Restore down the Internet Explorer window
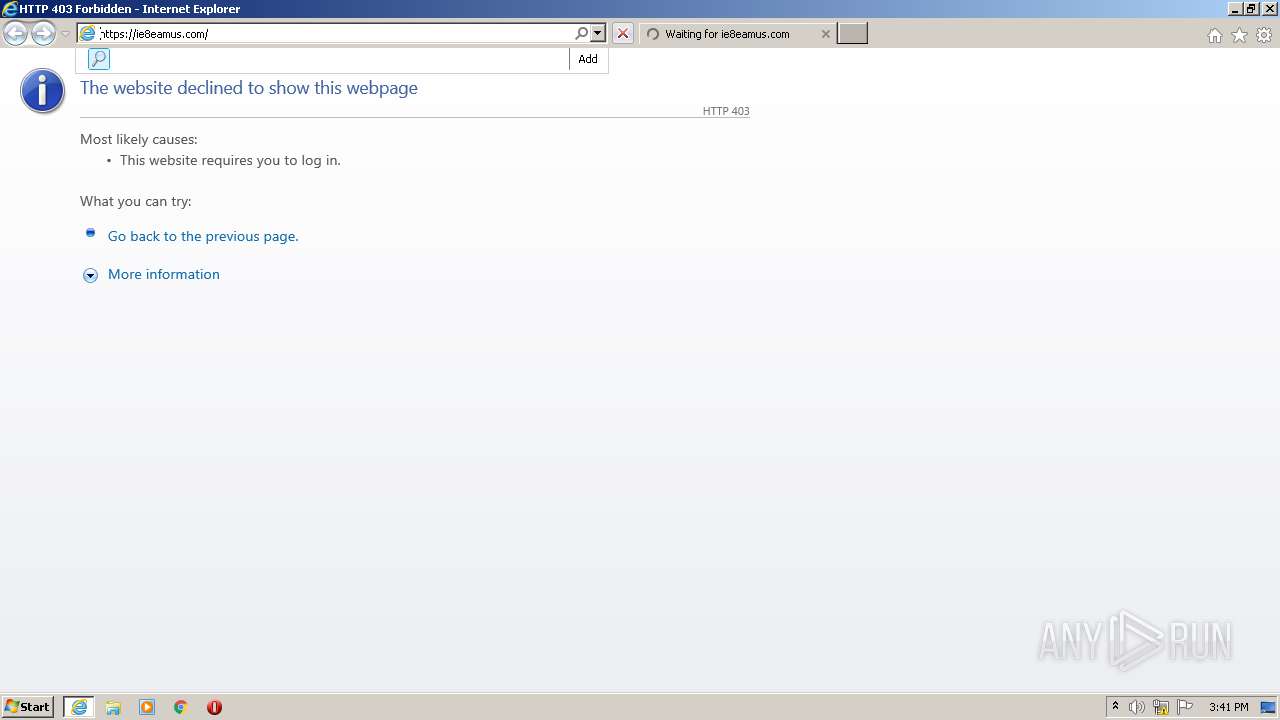This screenshot has height=720, width=1280. [x=1251, y=8]
